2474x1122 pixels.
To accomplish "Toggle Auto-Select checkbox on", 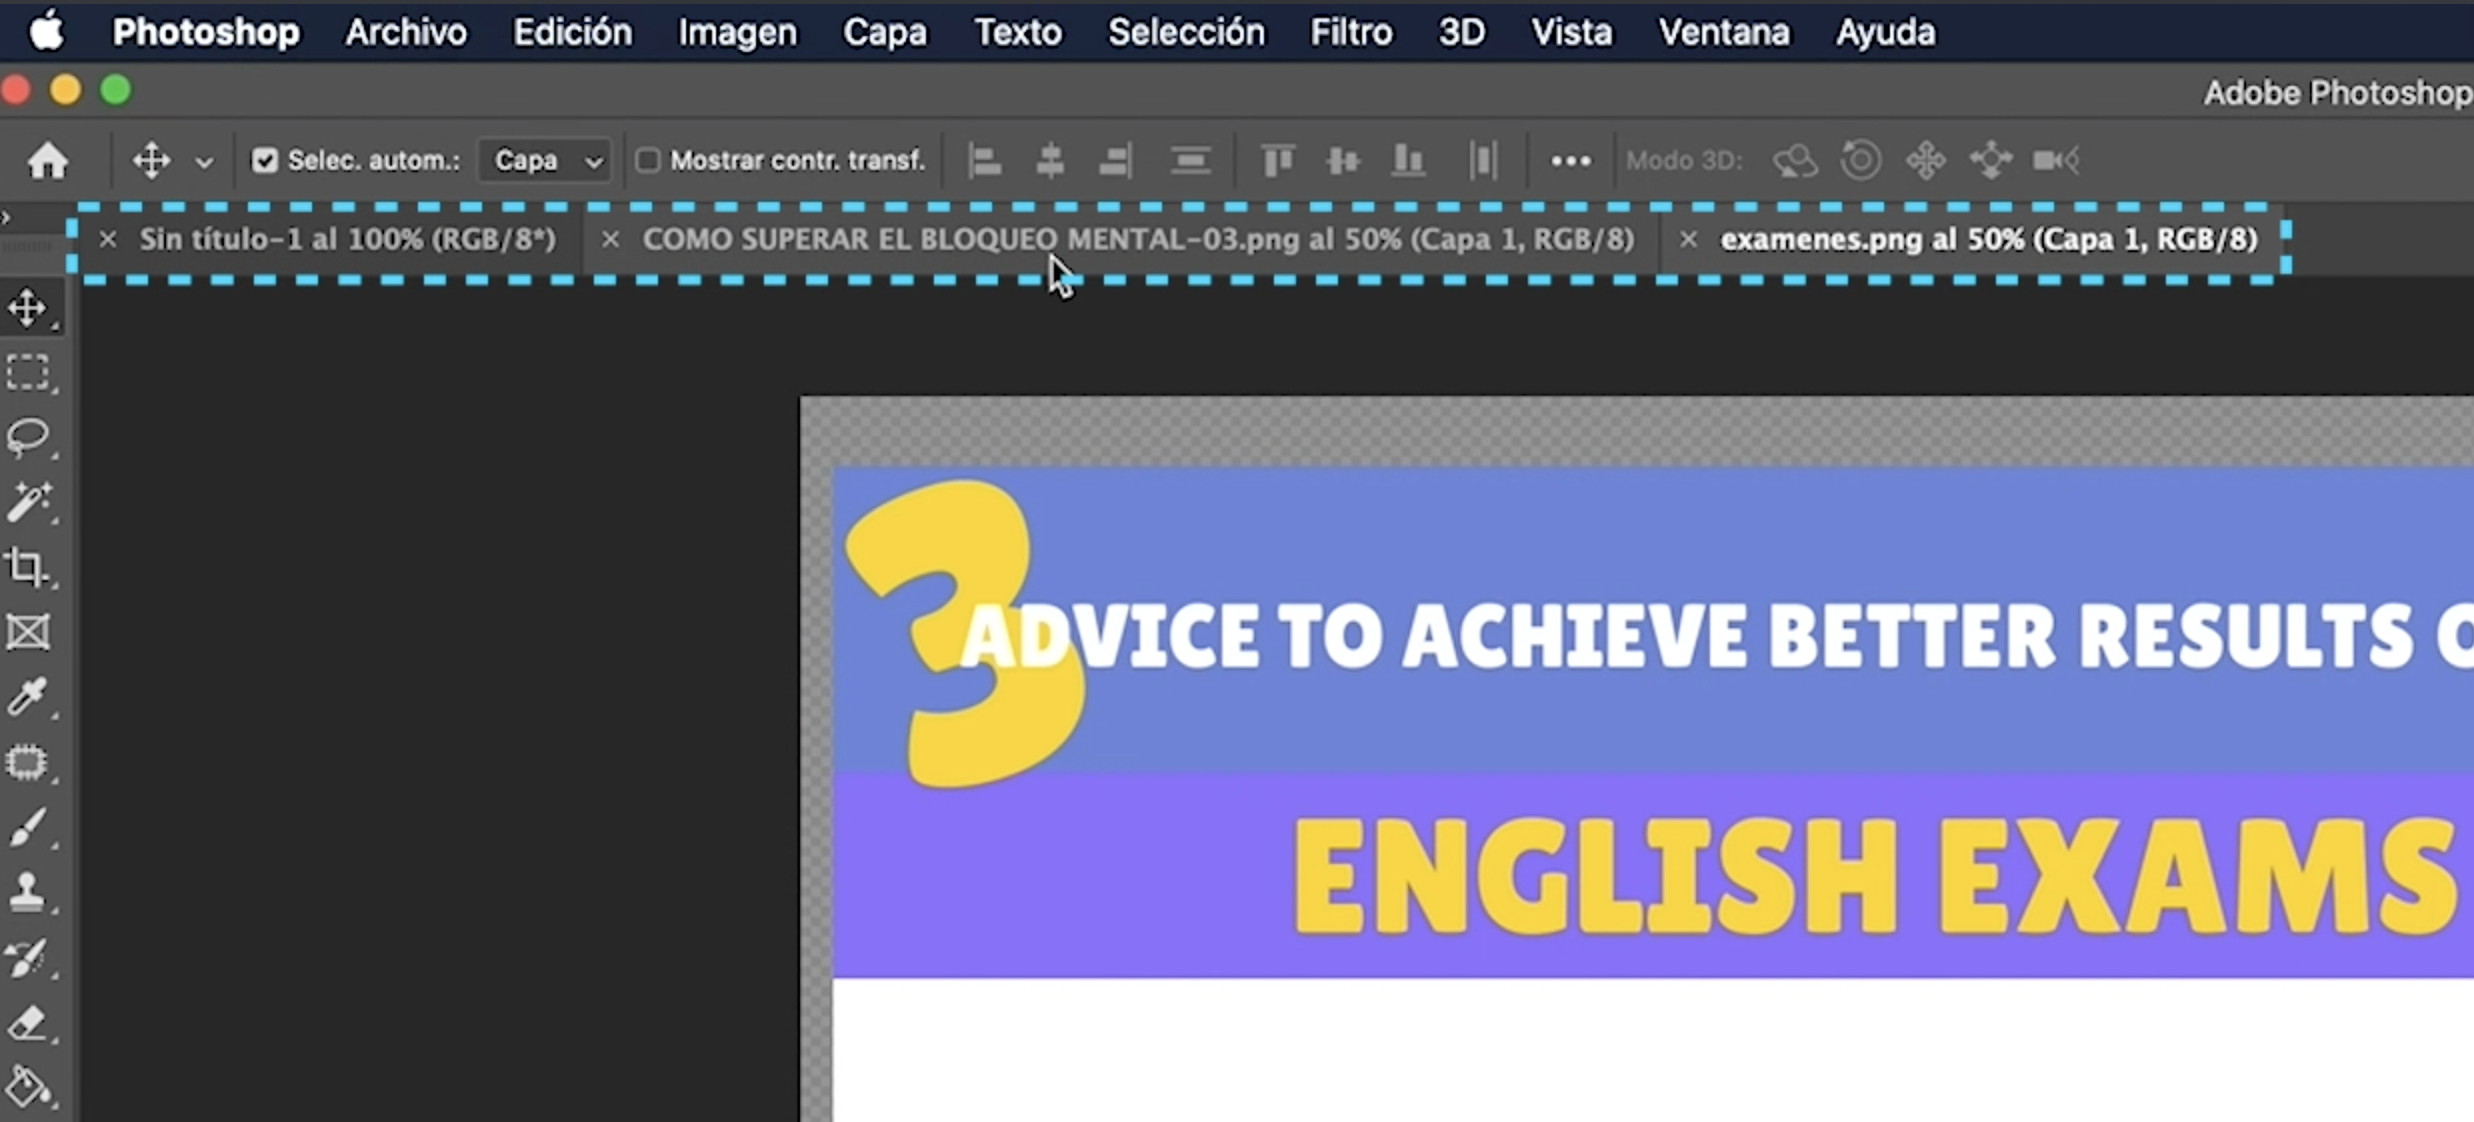I will click(265, 159).
